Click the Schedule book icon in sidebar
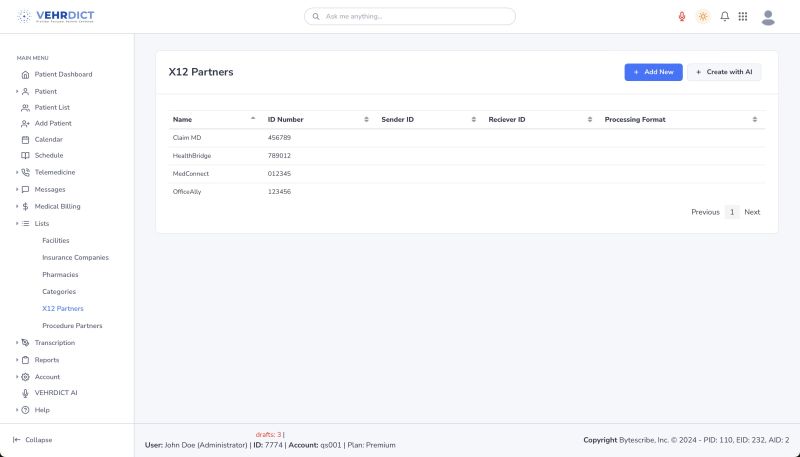 26,155
